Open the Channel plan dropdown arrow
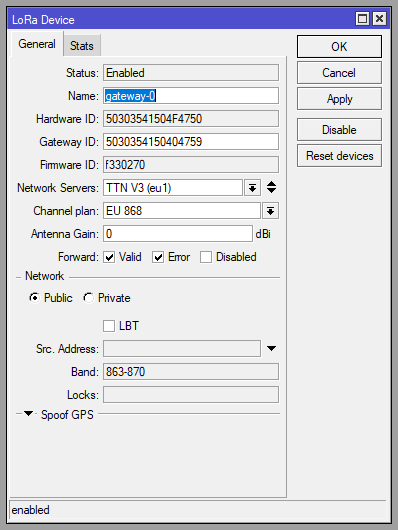This screenshot has width=398, height=530. coord(270,211)
